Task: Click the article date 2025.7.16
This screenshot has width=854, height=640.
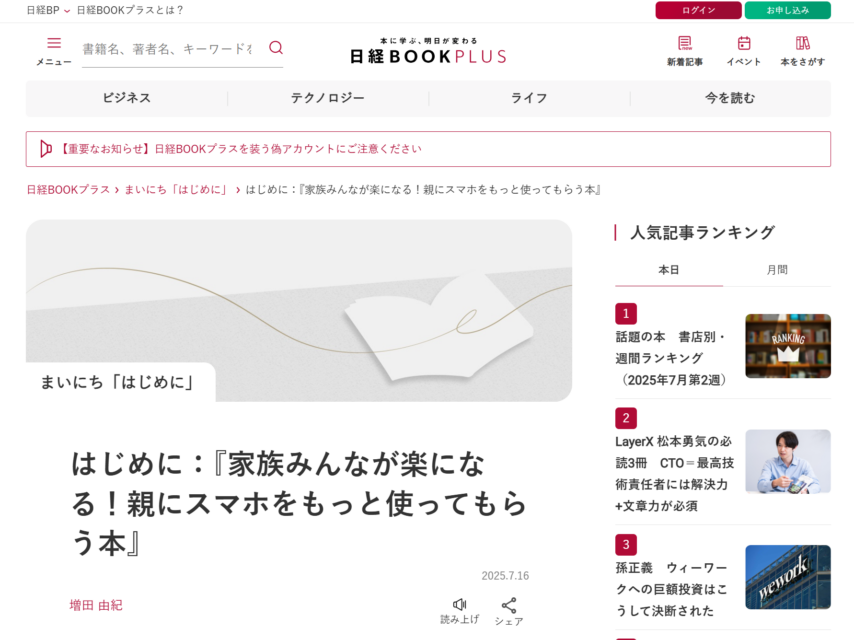Action: [505, 576]
